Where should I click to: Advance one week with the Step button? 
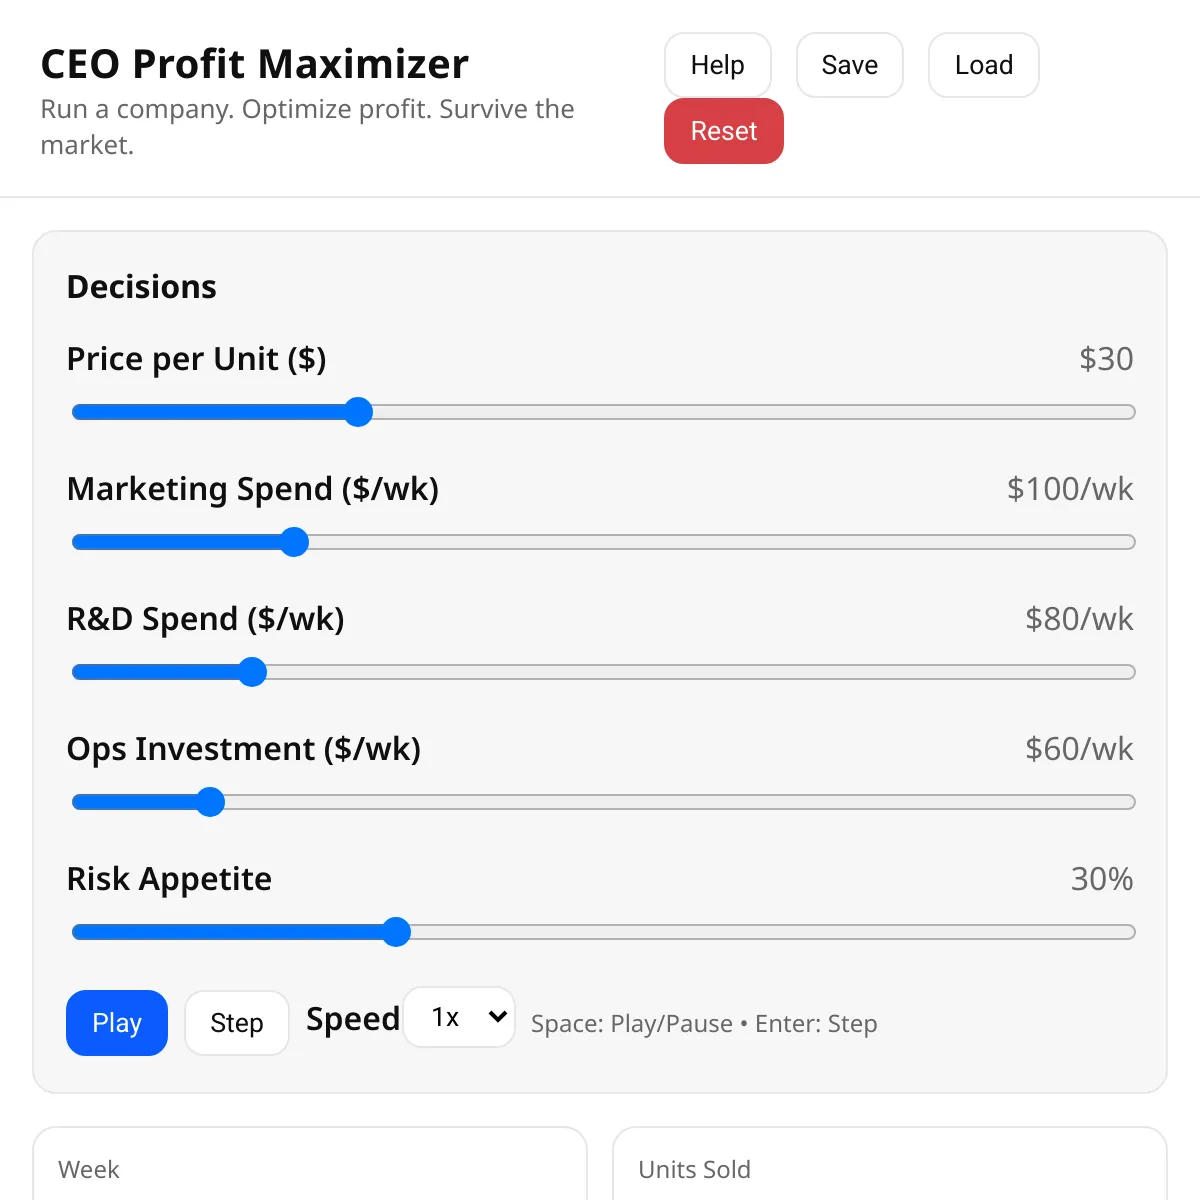pos(236,1023)
